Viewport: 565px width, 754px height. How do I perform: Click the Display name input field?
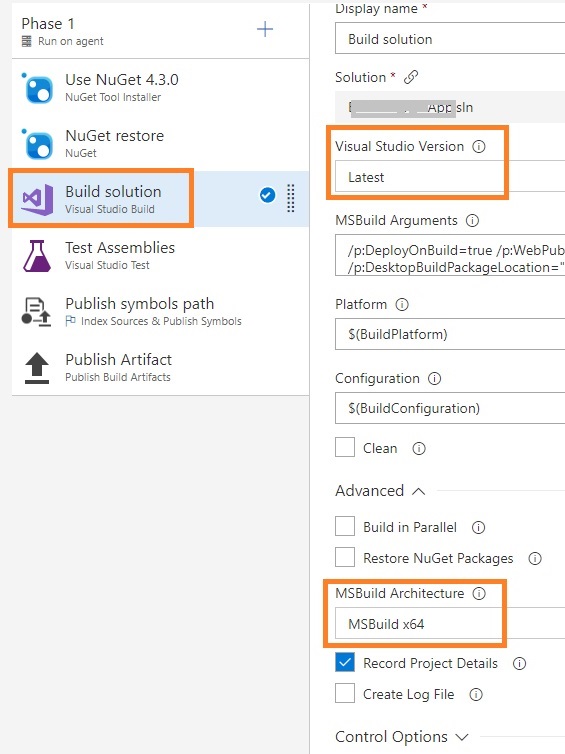click(450, 39)
